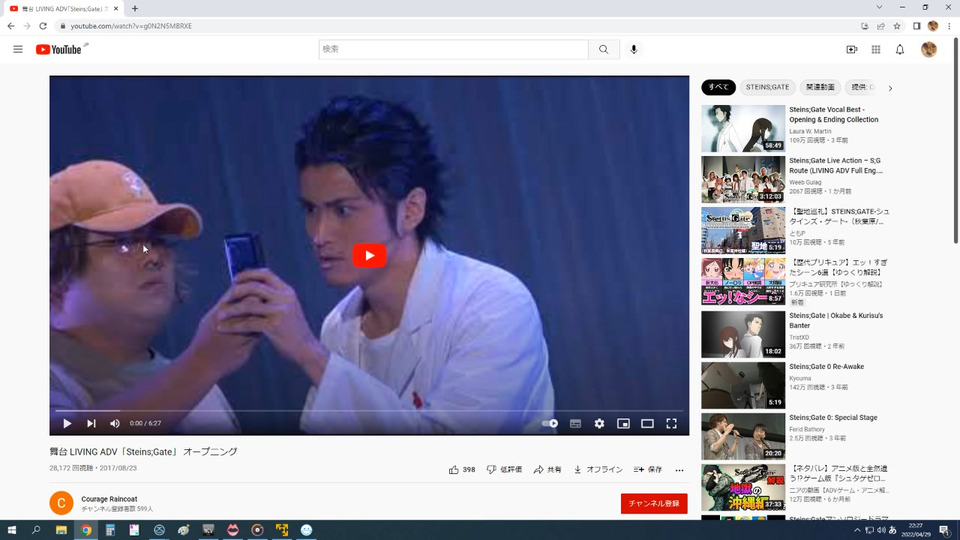Enter full screen mode

(672, 423)
